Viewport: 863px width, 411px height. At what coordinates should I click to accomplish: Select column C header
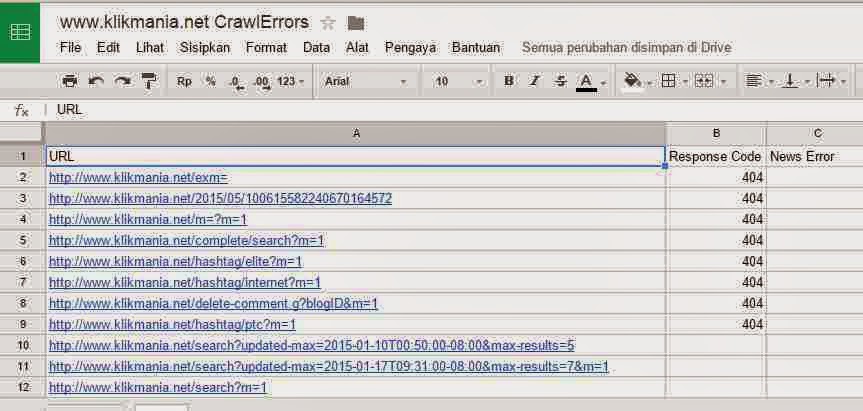pos(815,133)
